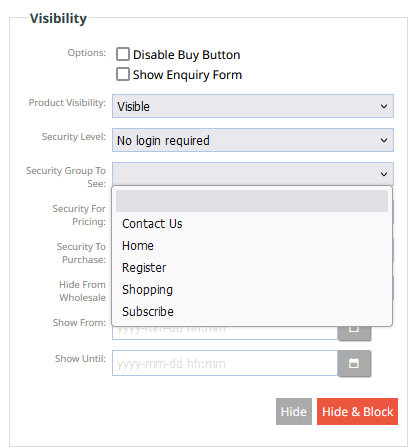Open the Product Visibility dropdown set to Visible

[x=253, y=106]
